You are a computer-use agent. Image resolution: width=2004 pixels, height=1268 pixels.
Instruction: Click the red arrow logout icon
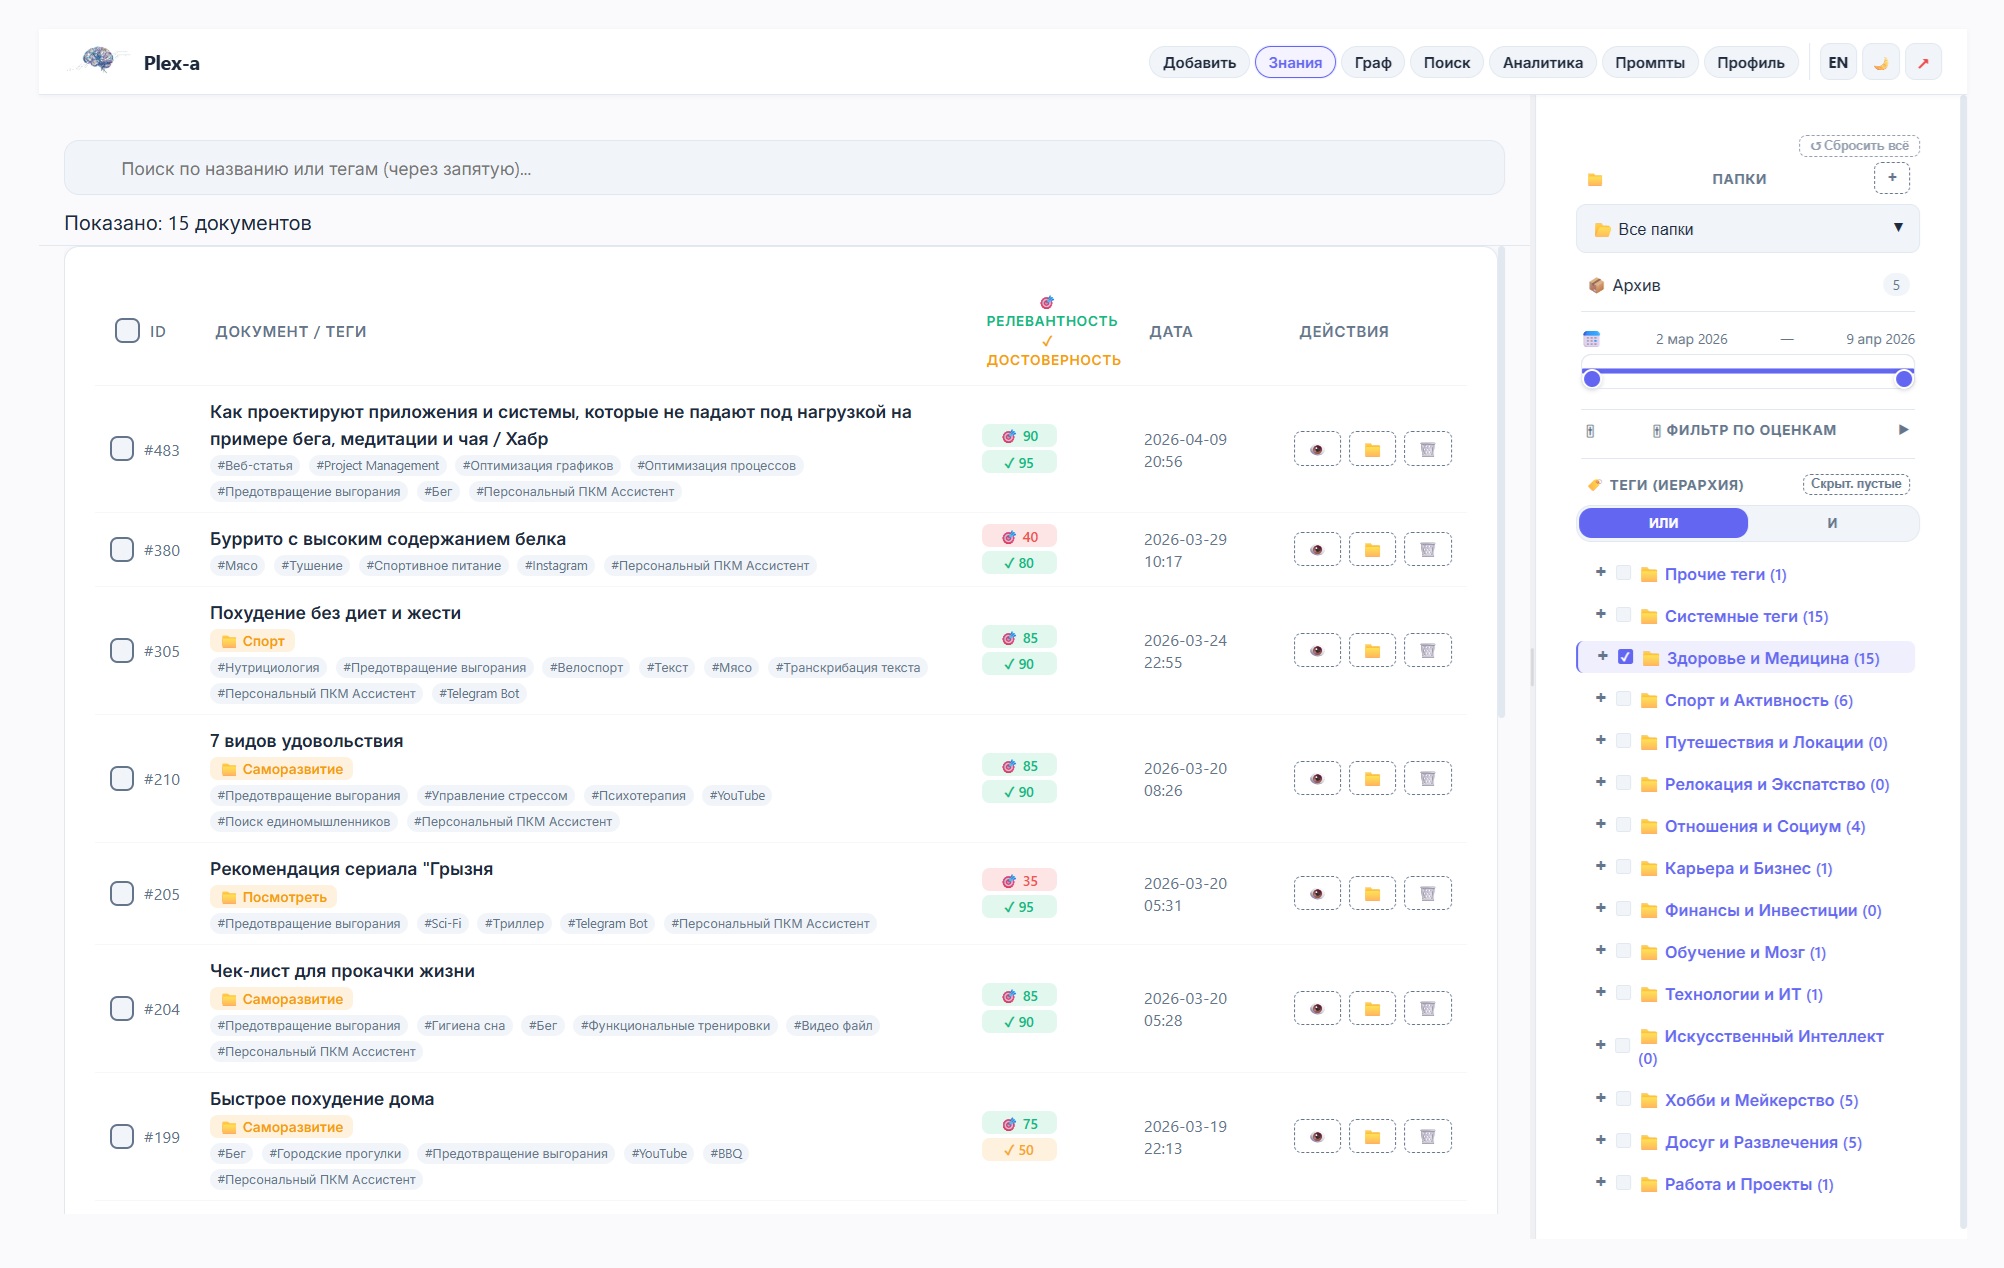(x=1922, y=63)
